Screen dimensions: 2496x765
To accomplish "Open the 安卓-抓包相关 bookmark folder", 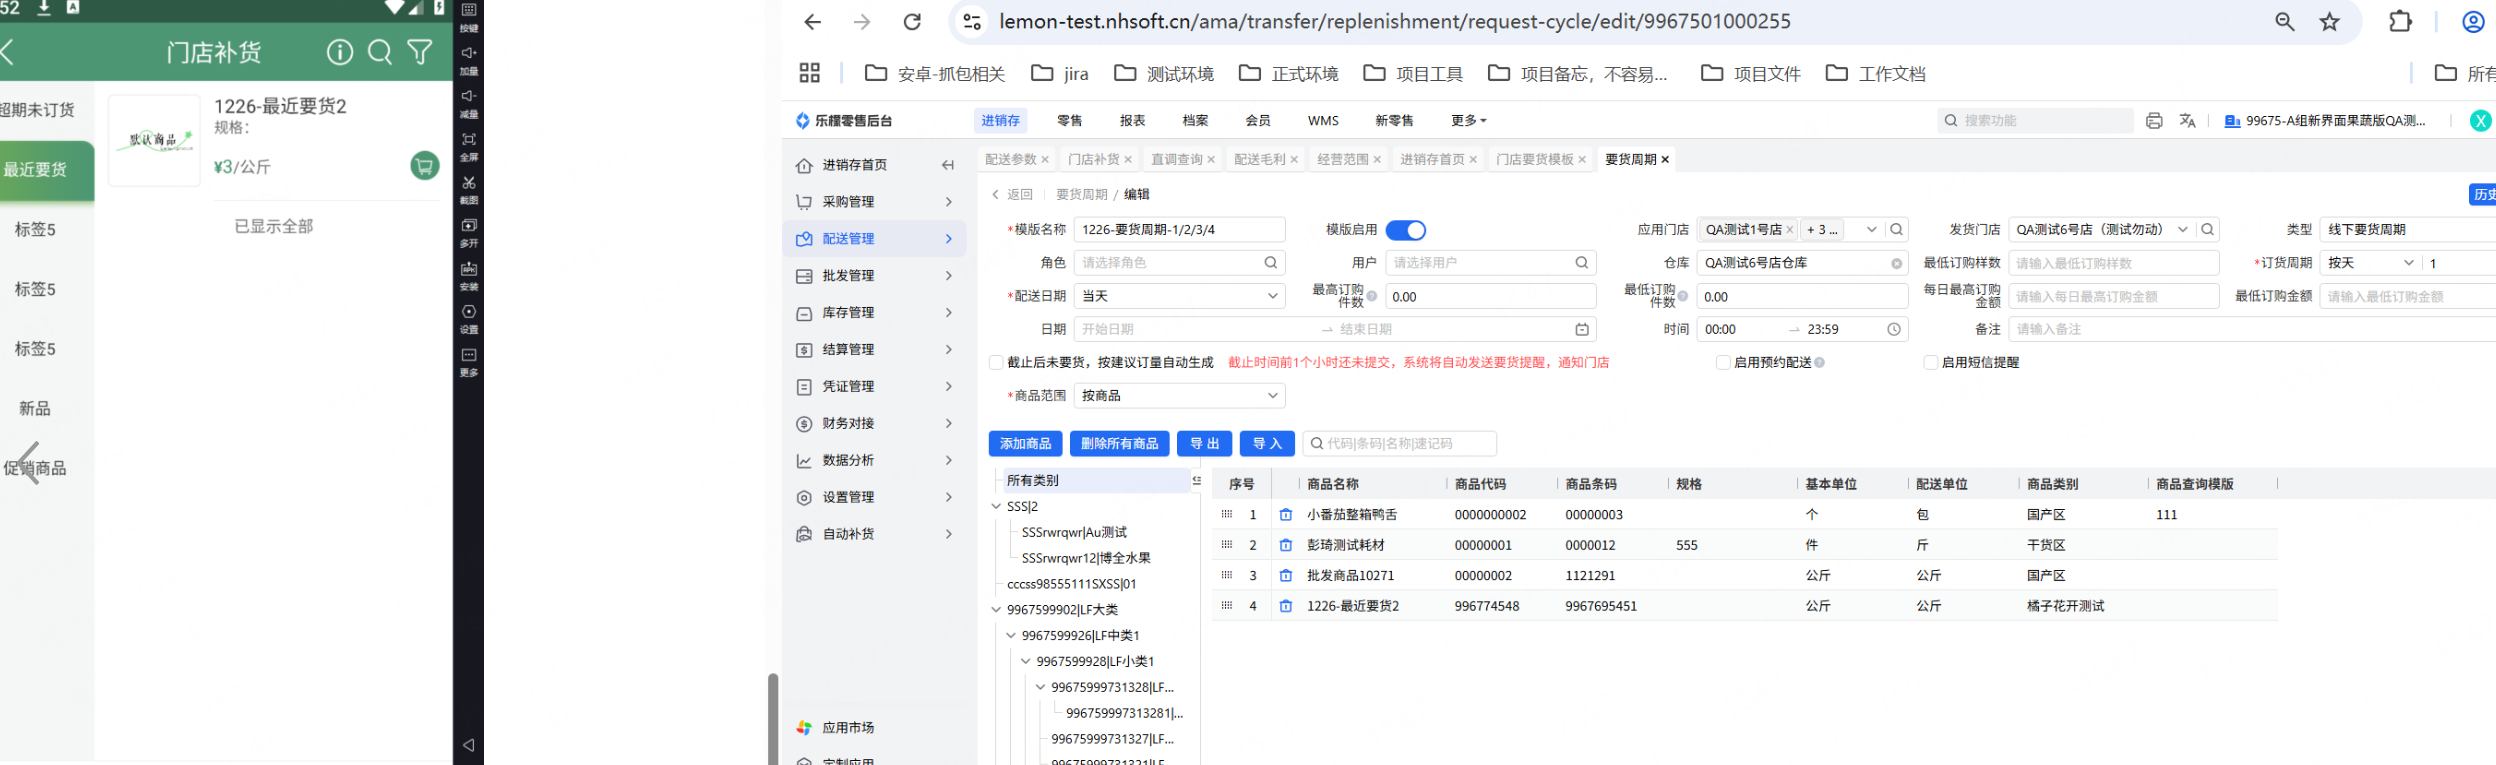I will 935,73.
